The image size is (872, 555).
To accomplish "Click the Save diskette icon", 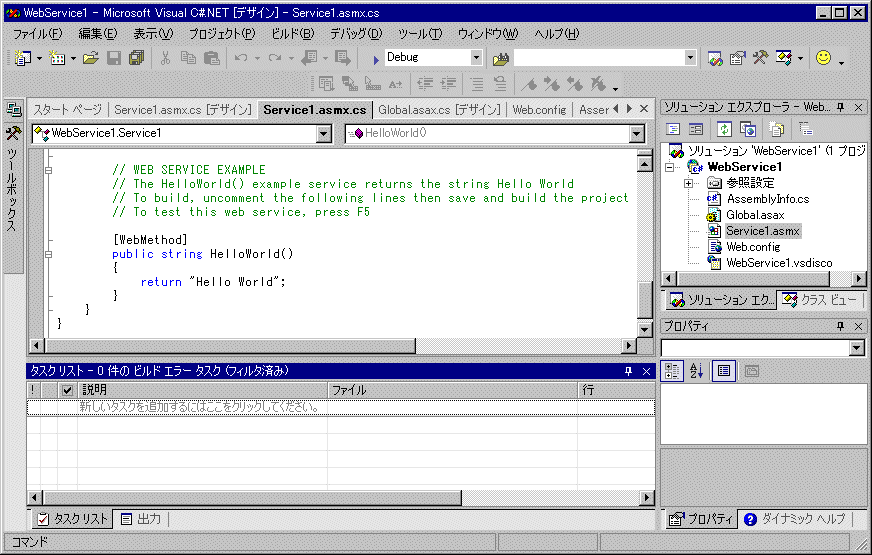I will (x=113, y=57).
